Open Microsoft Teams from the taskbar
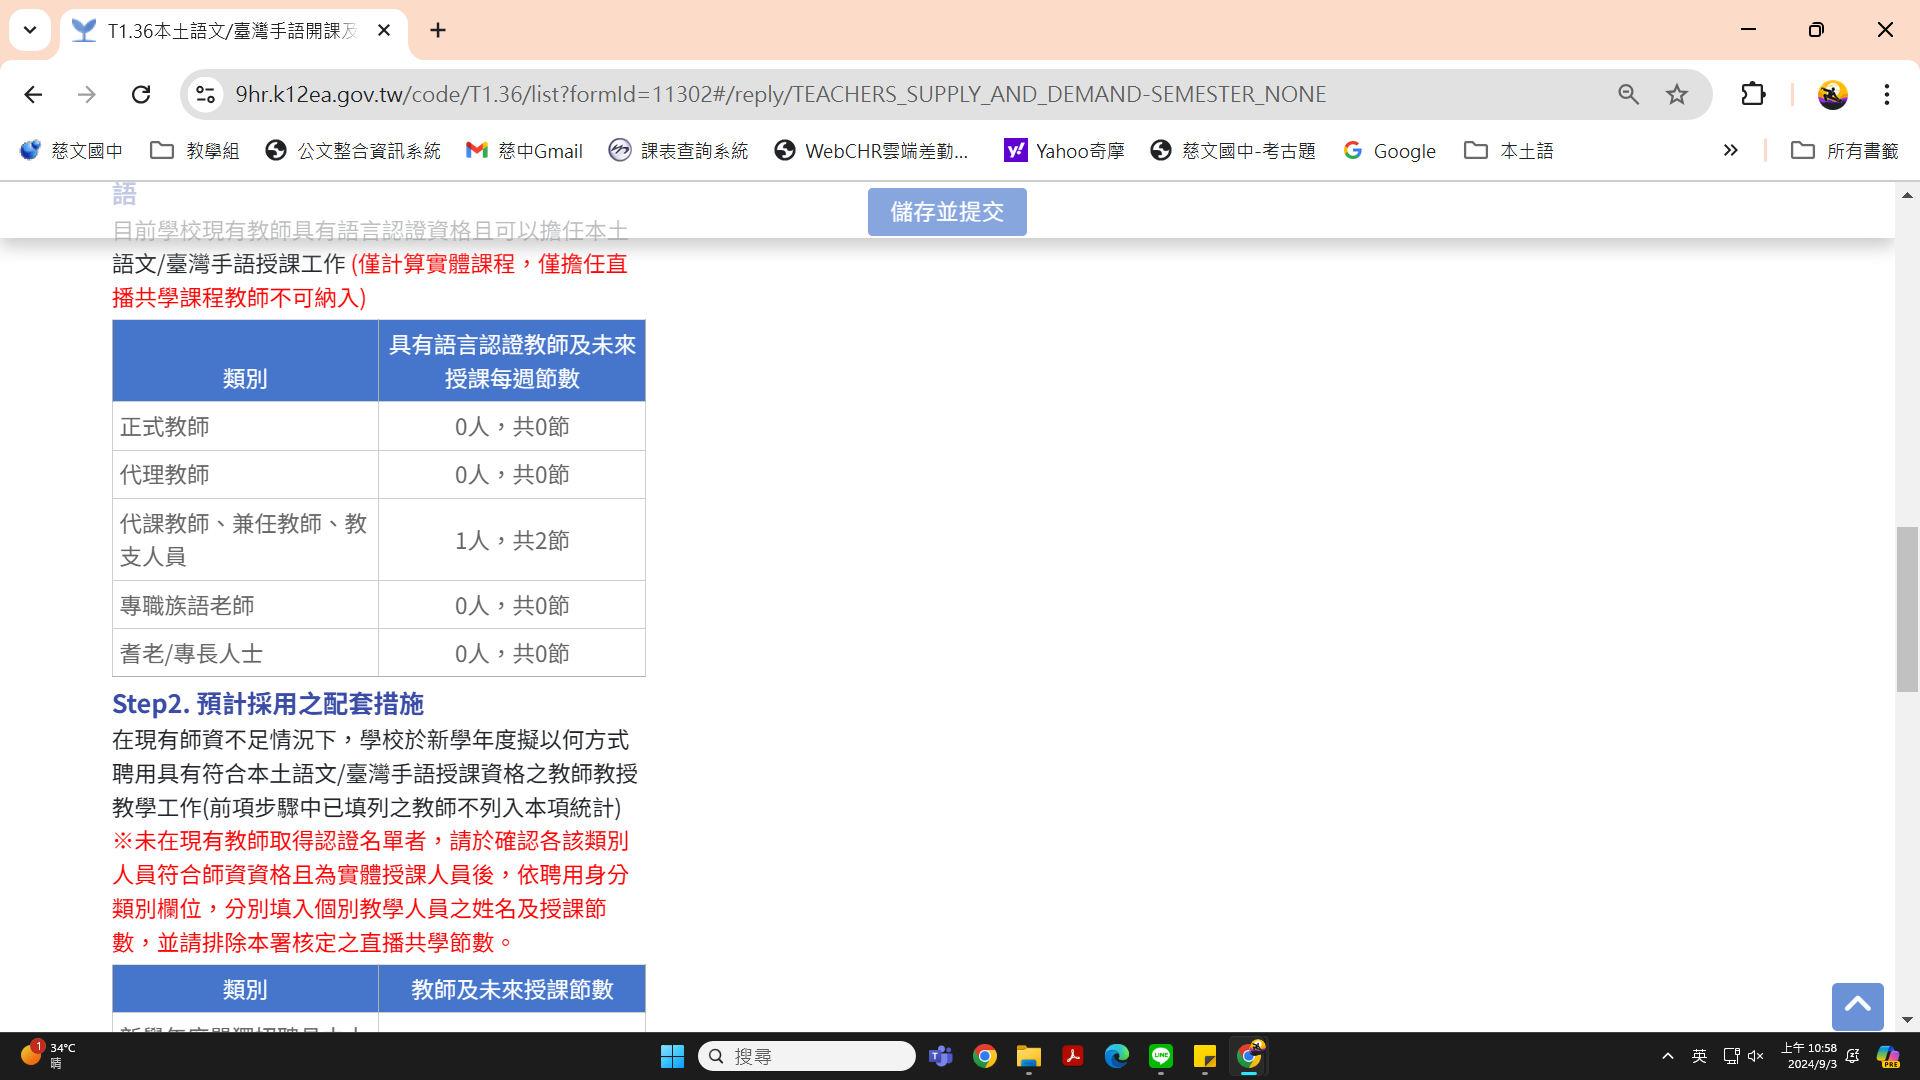 [941, 1056]
